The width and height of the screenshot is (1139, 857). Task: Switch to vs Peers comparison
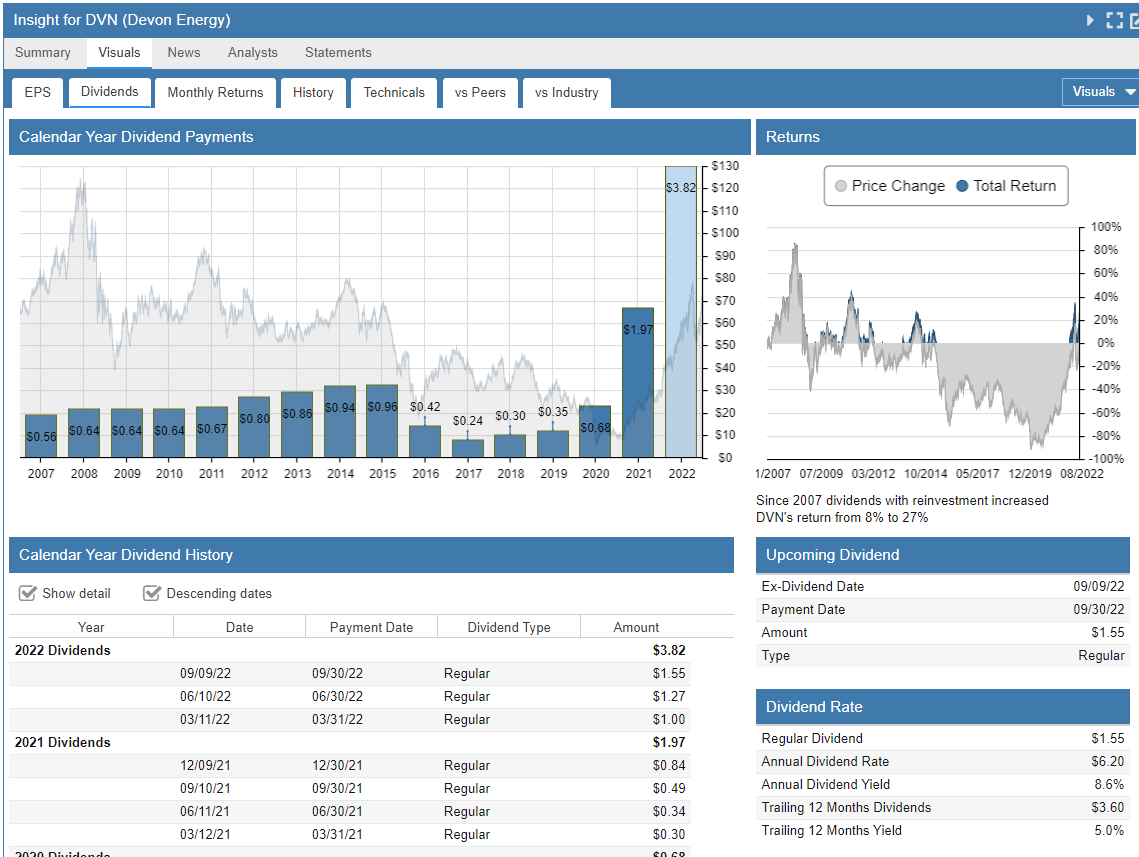click(480, 92)
